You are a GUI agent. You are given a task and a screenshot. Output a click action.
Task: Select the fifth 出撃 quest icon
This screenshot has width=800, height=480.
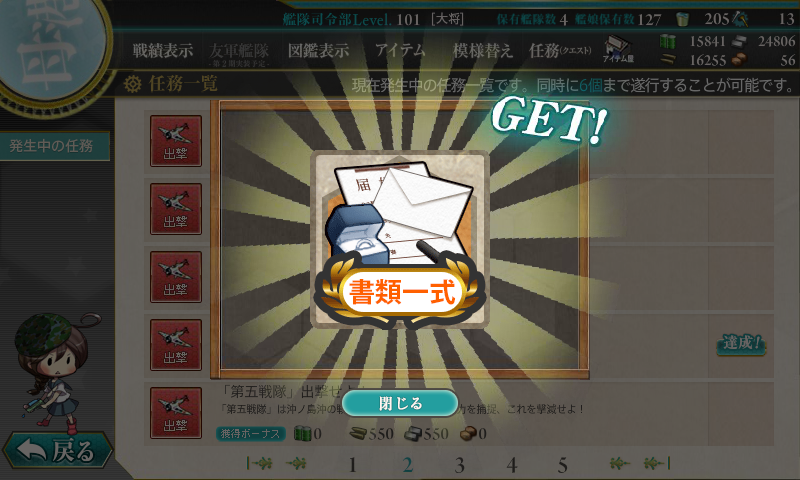(176, 413)
